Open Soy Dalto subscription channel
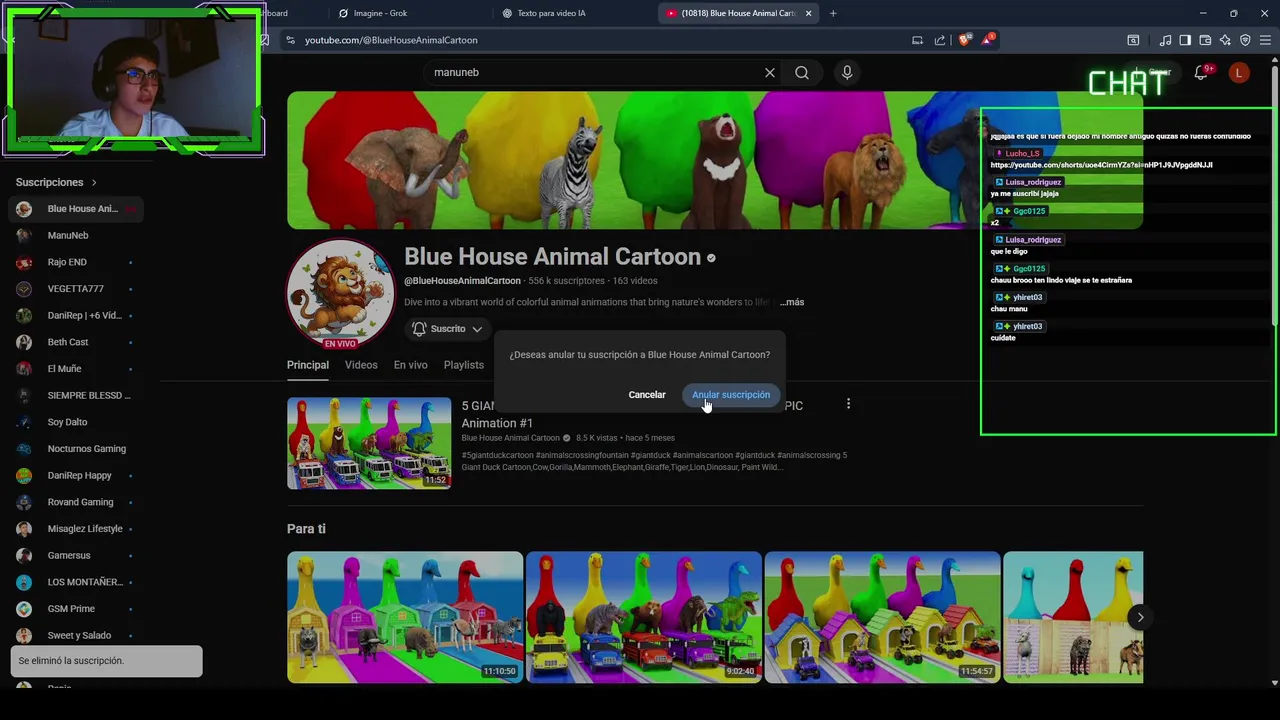Image resolution: width=1280 pixels, height=720 pixels. tap(76, 422)
